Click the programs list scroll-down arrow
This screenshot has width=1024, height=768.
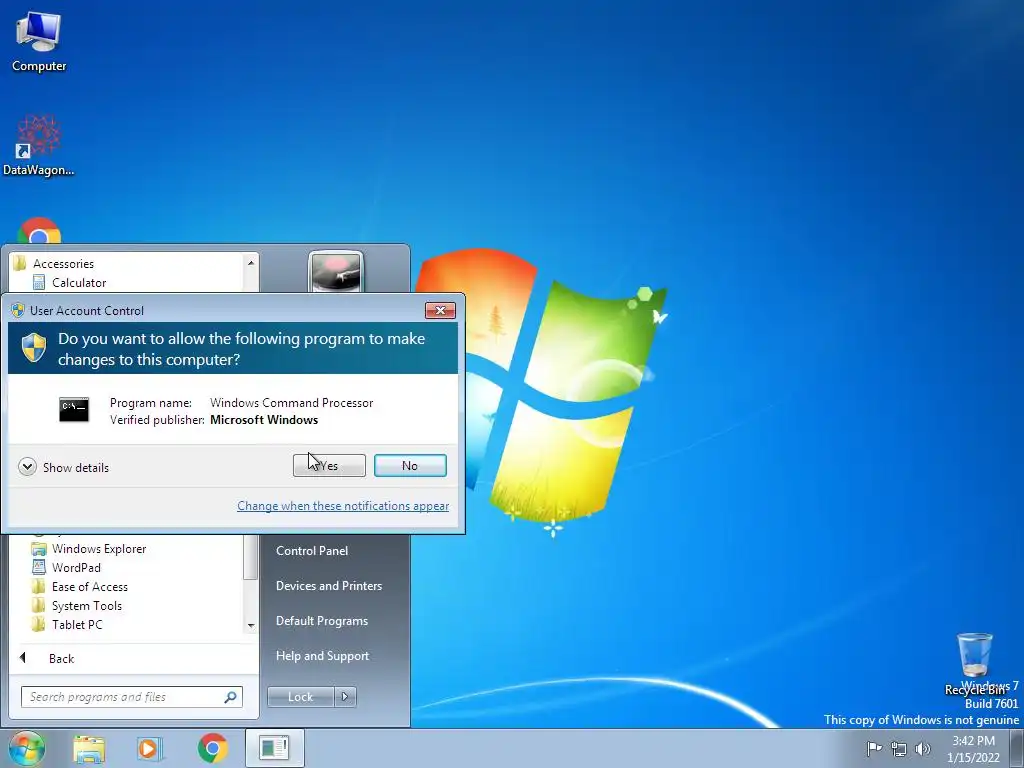click(x=251, y=625)
